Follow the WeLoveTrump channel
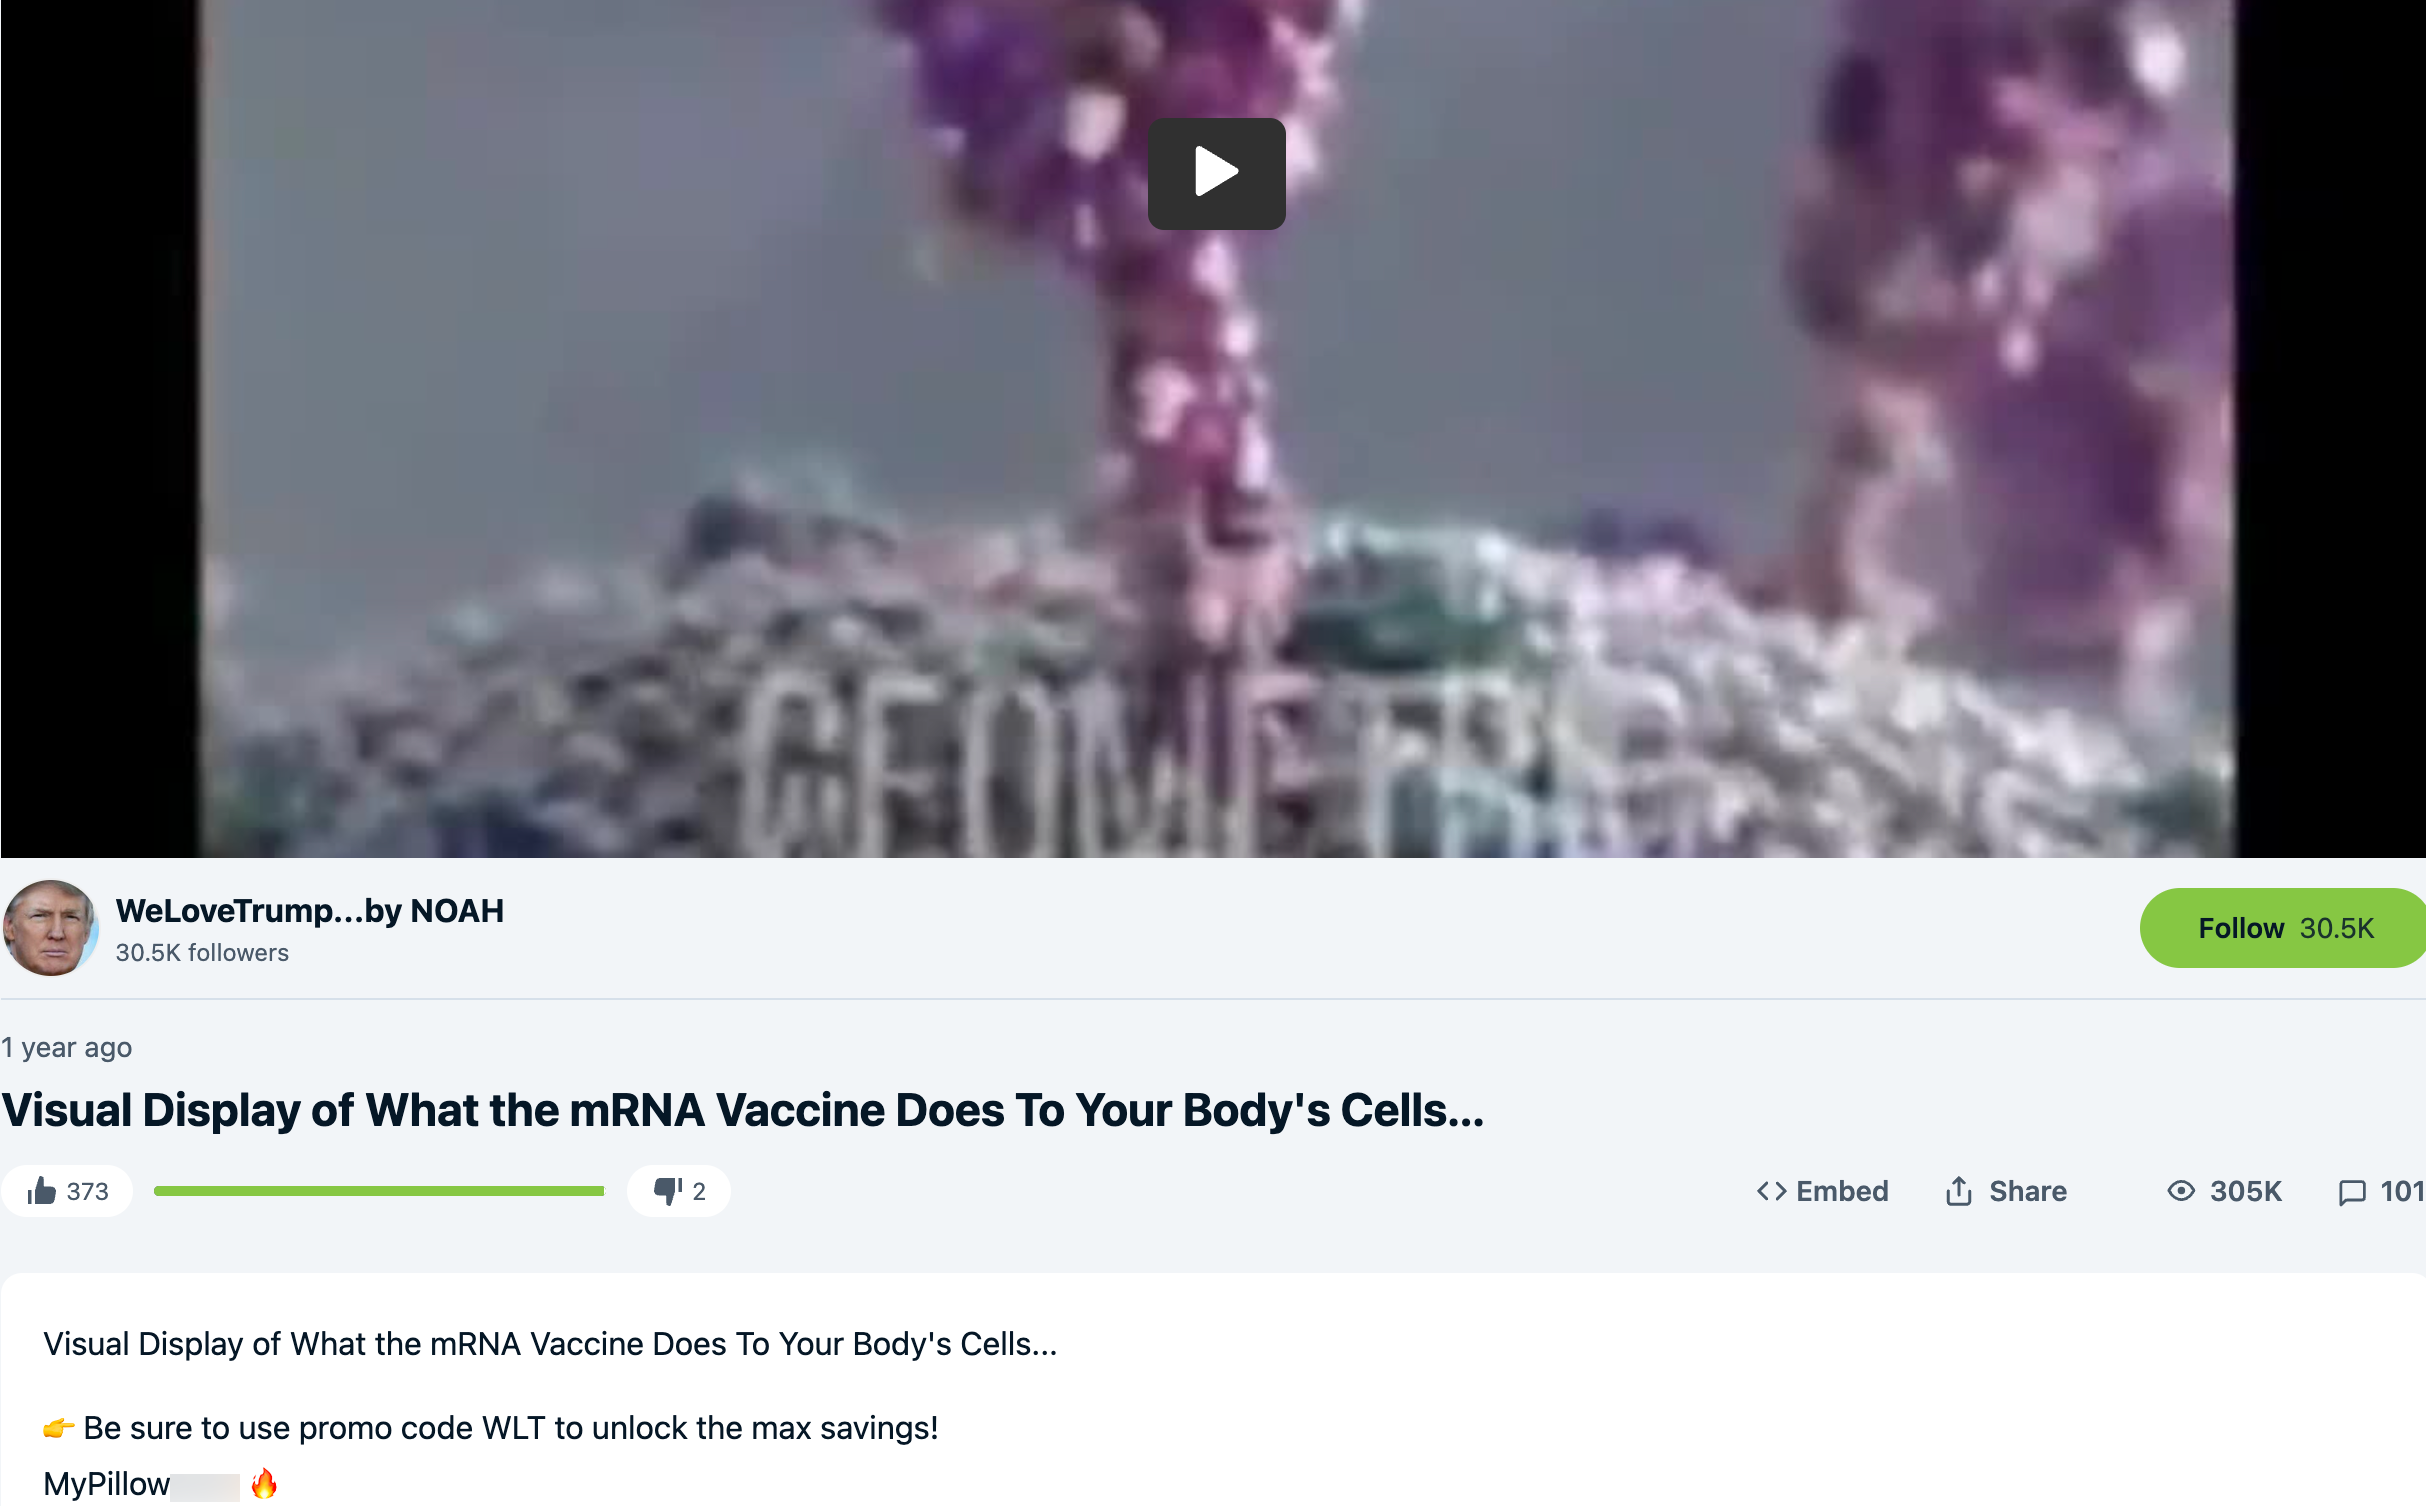This screenshot has height=1506, width=2426. [2283, 928]
